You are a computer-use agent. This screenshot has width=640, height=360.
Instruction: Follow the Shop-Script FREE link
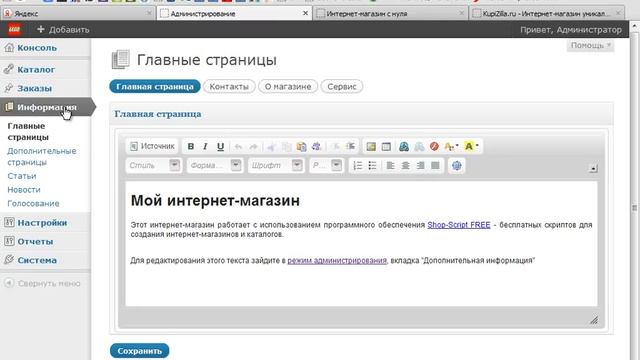459,225
